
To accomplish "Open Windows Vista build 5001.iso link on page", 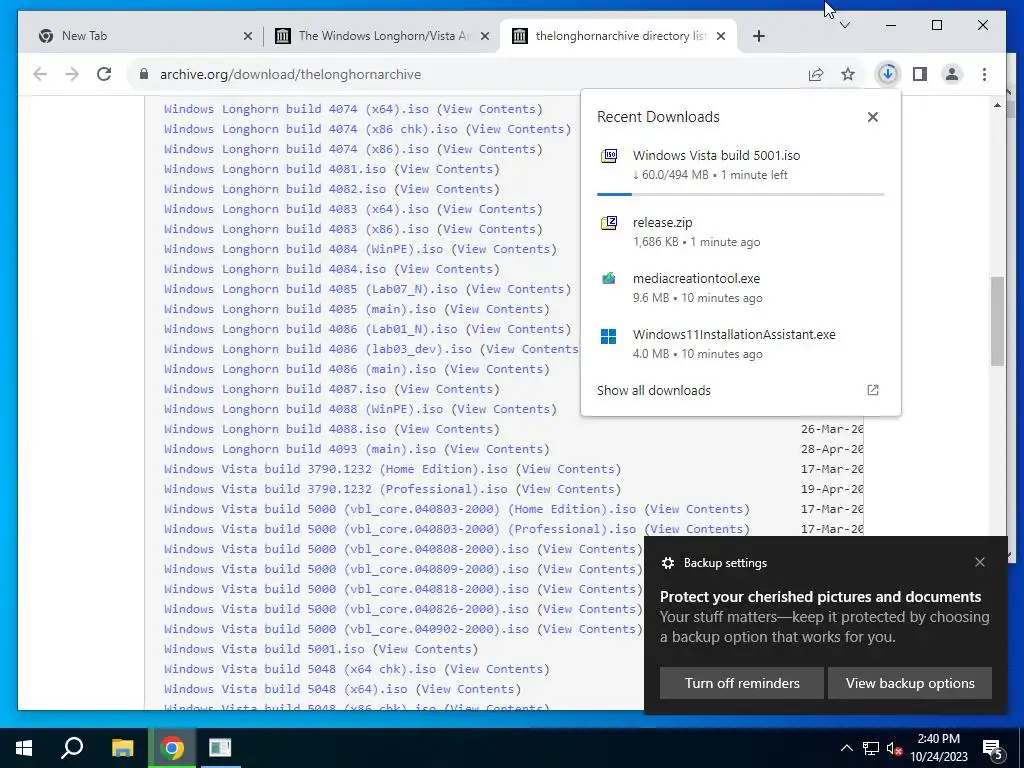I will pos(264,649).
